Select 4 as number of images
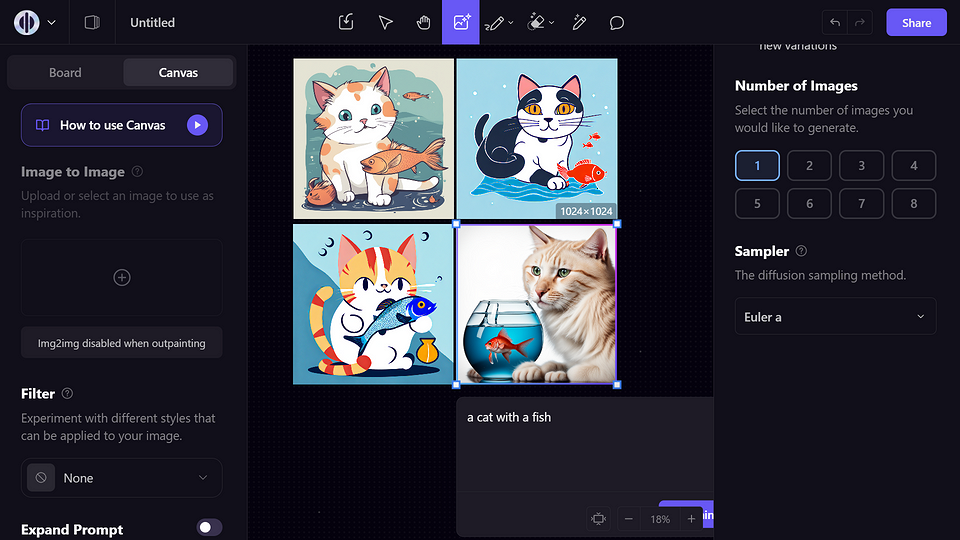This screenshot has height=540, width=960. tap(913, 165)
